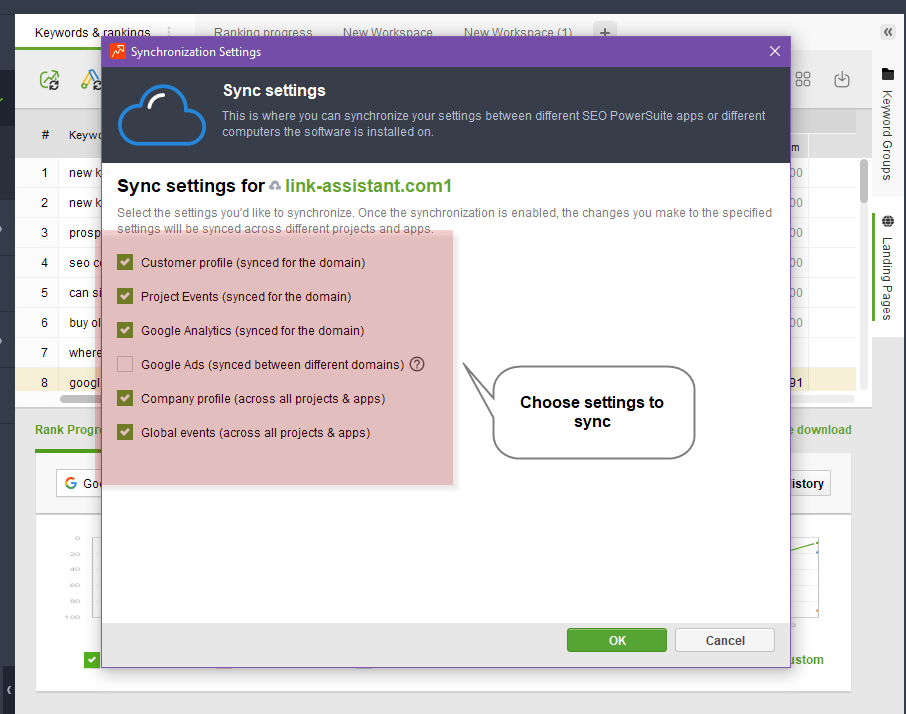Click the small cloud icon beside link-assistant.com1
Viewport: 906px width, 714px height.
click(275, 185)
